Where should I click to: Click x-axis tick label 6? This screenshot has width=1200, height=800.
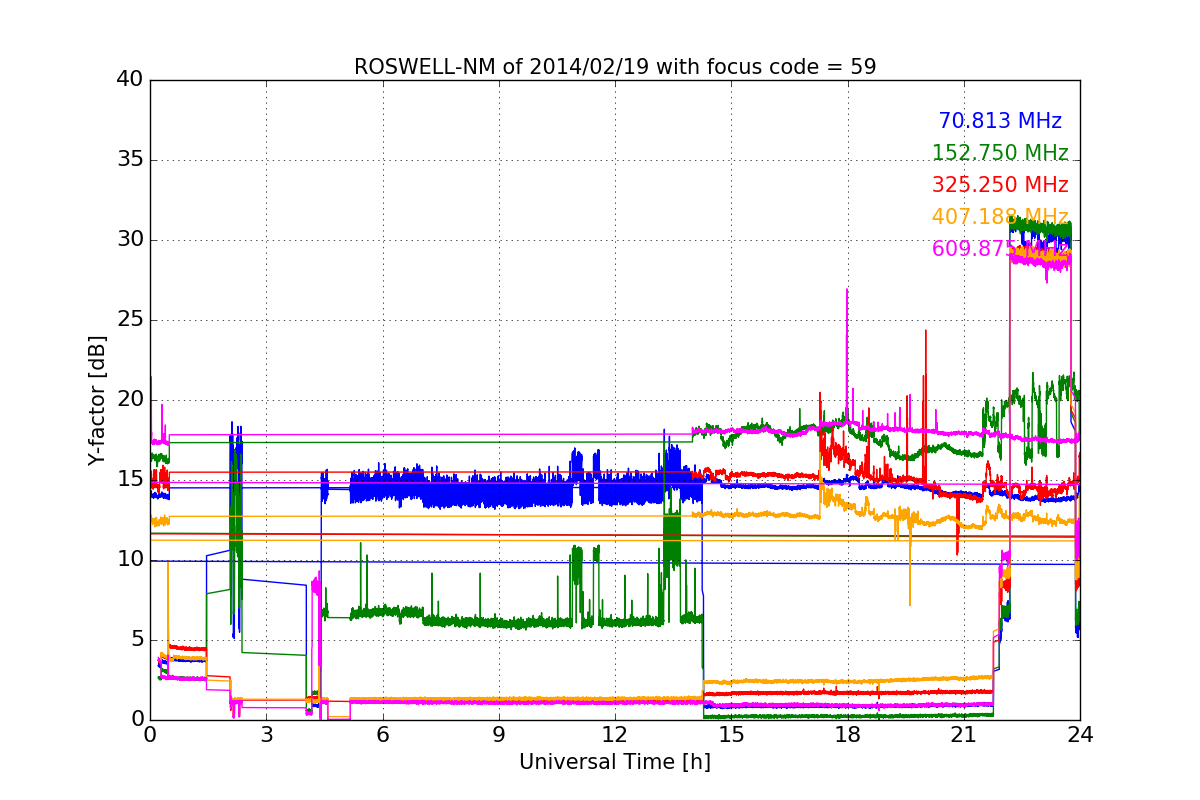click(x=383, y=735)
